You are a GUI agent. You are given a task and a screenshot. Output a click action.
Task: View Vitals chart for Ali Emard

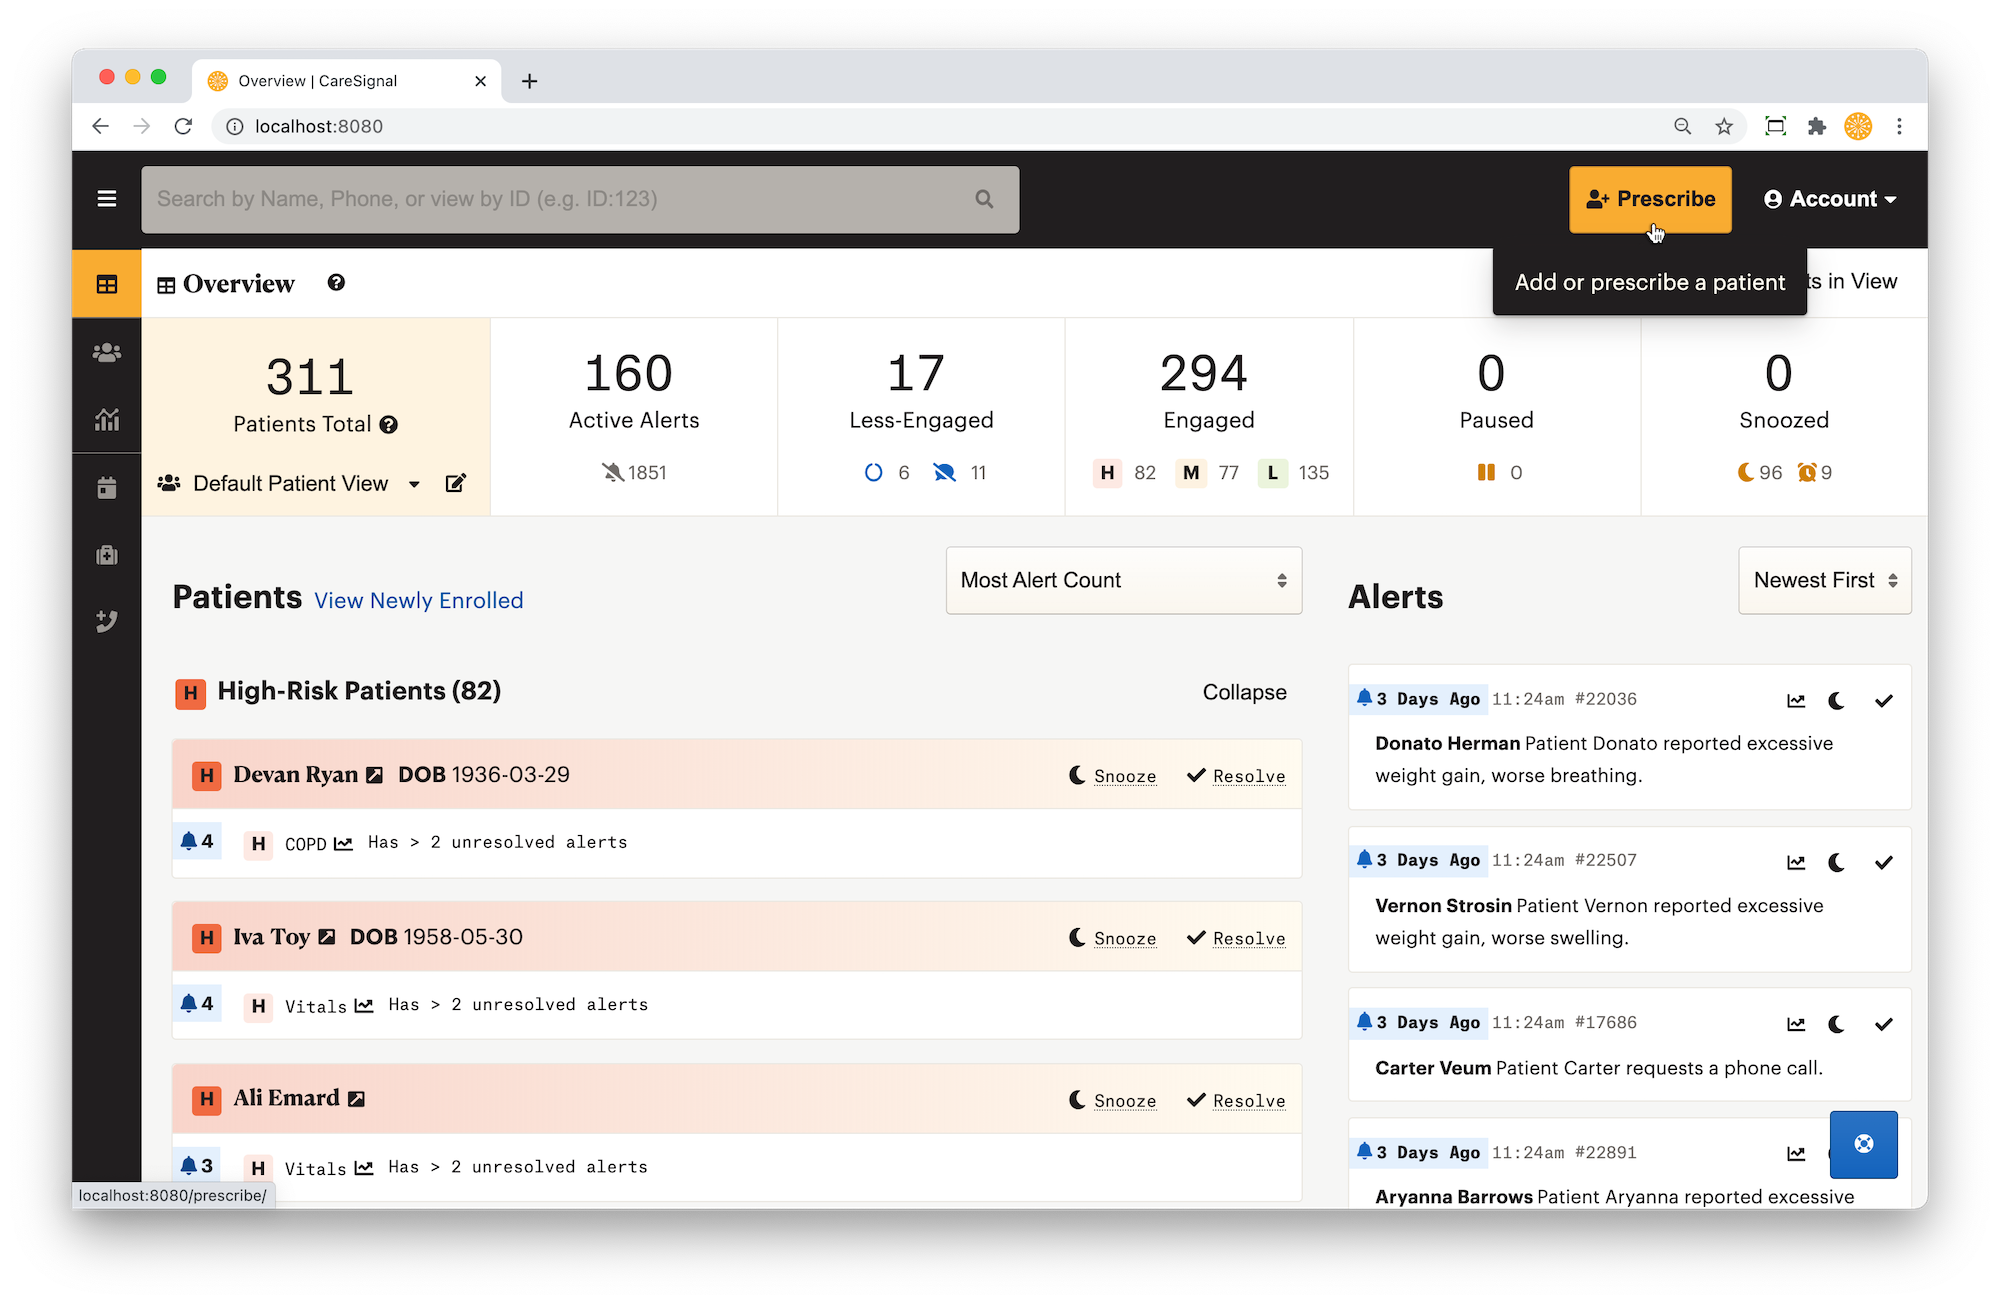[x=364, y=1168]
